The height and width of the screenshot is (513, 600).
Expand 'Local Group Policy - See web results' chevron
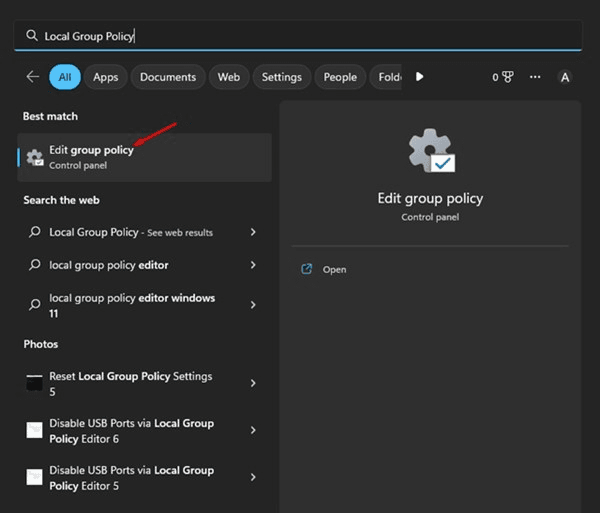tap(253, 232)
